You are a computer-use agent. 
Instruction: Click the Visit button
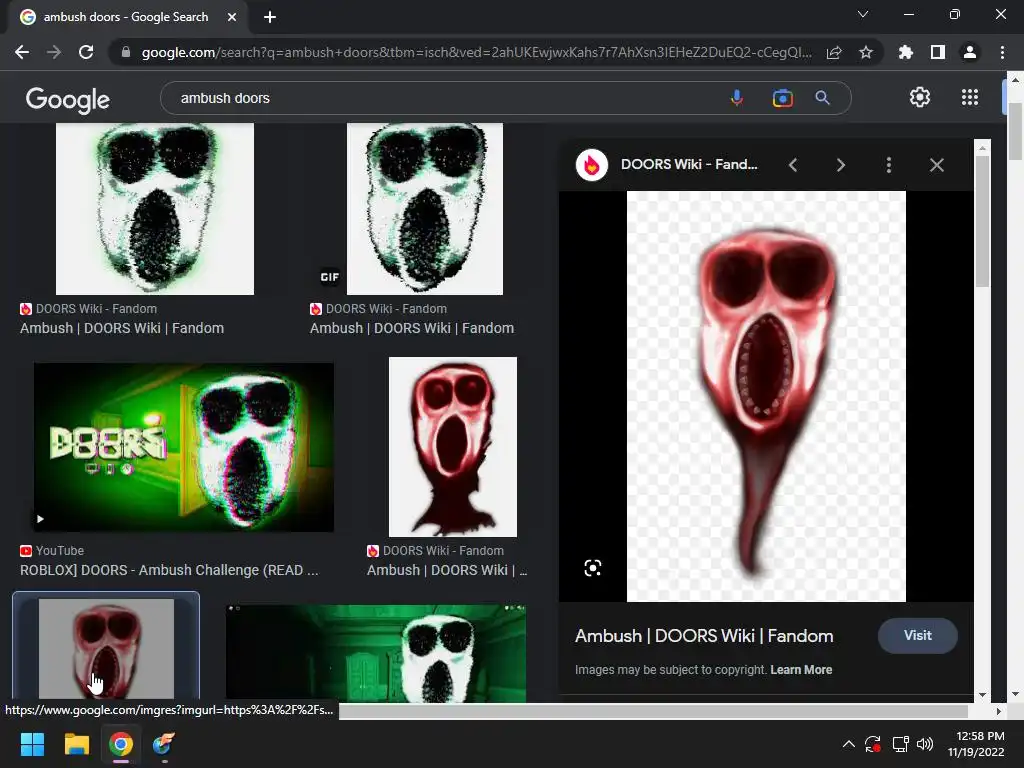point(918,635)
